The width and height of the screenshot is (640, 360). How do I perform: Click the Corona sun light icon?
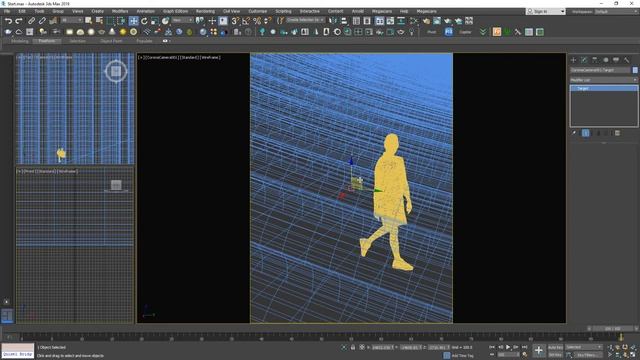(123, 32)
